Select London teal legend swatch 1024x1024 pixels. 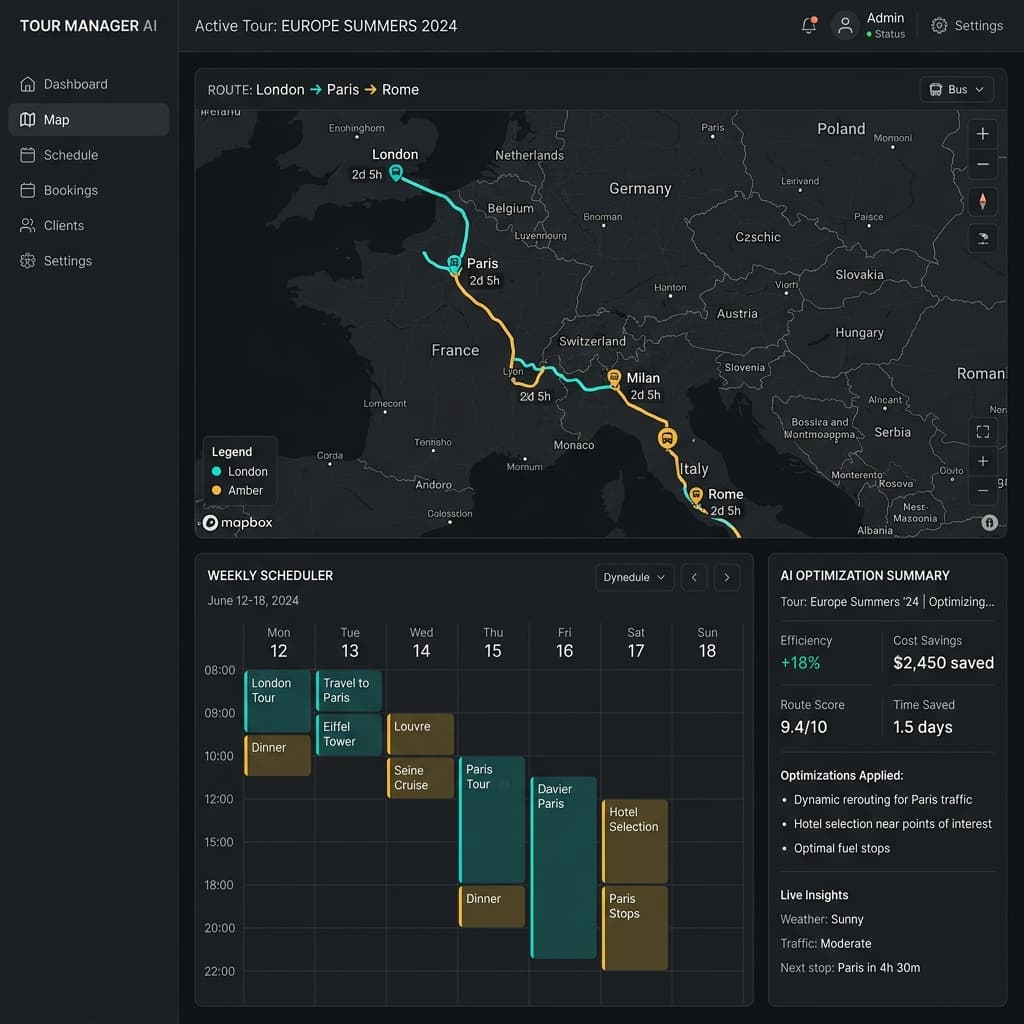tap(216, 471)
